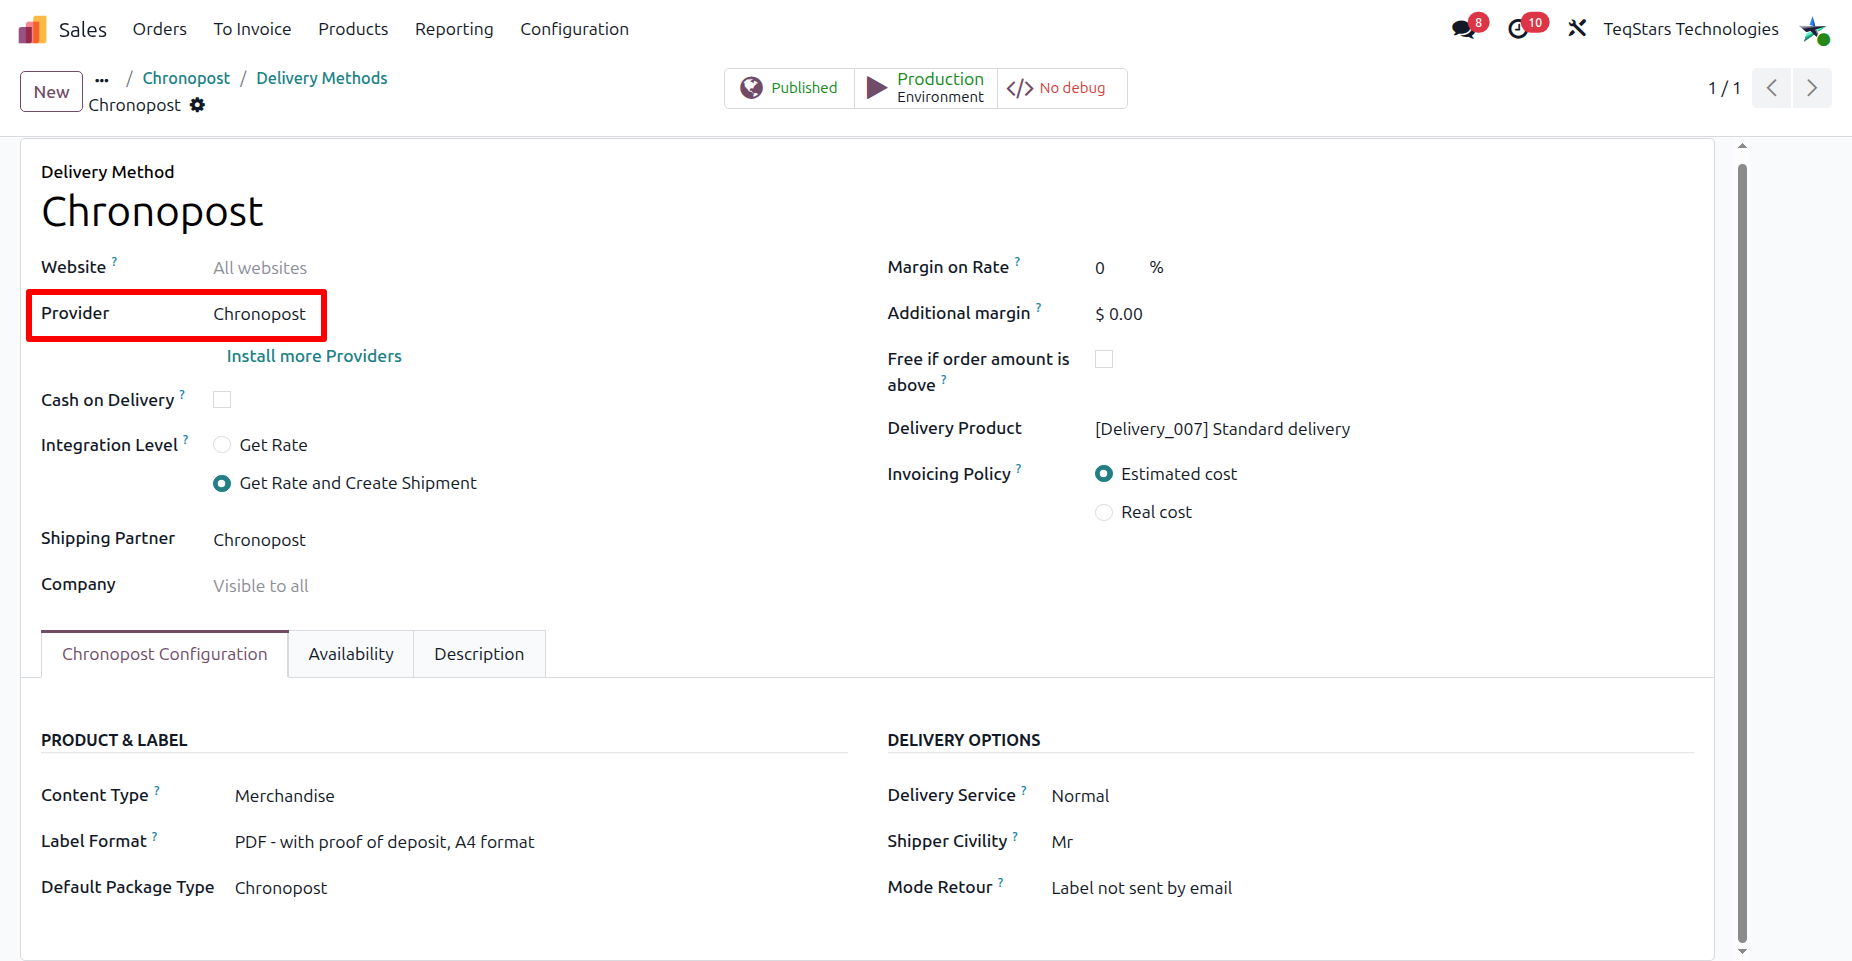
Task: Switch to the Description tab
Action: [x=479, y=654]
